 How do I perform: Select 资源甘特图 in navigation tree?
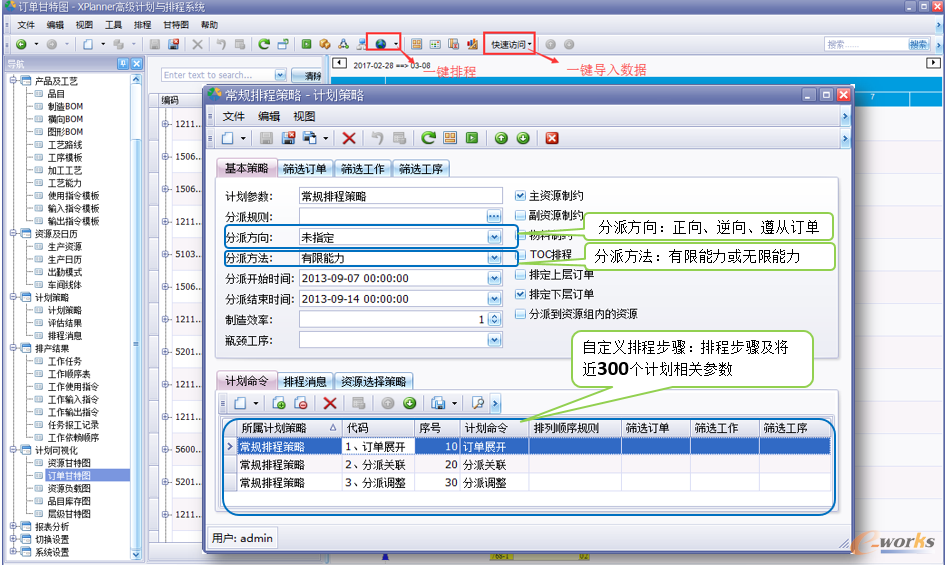[x=69, y=463]
